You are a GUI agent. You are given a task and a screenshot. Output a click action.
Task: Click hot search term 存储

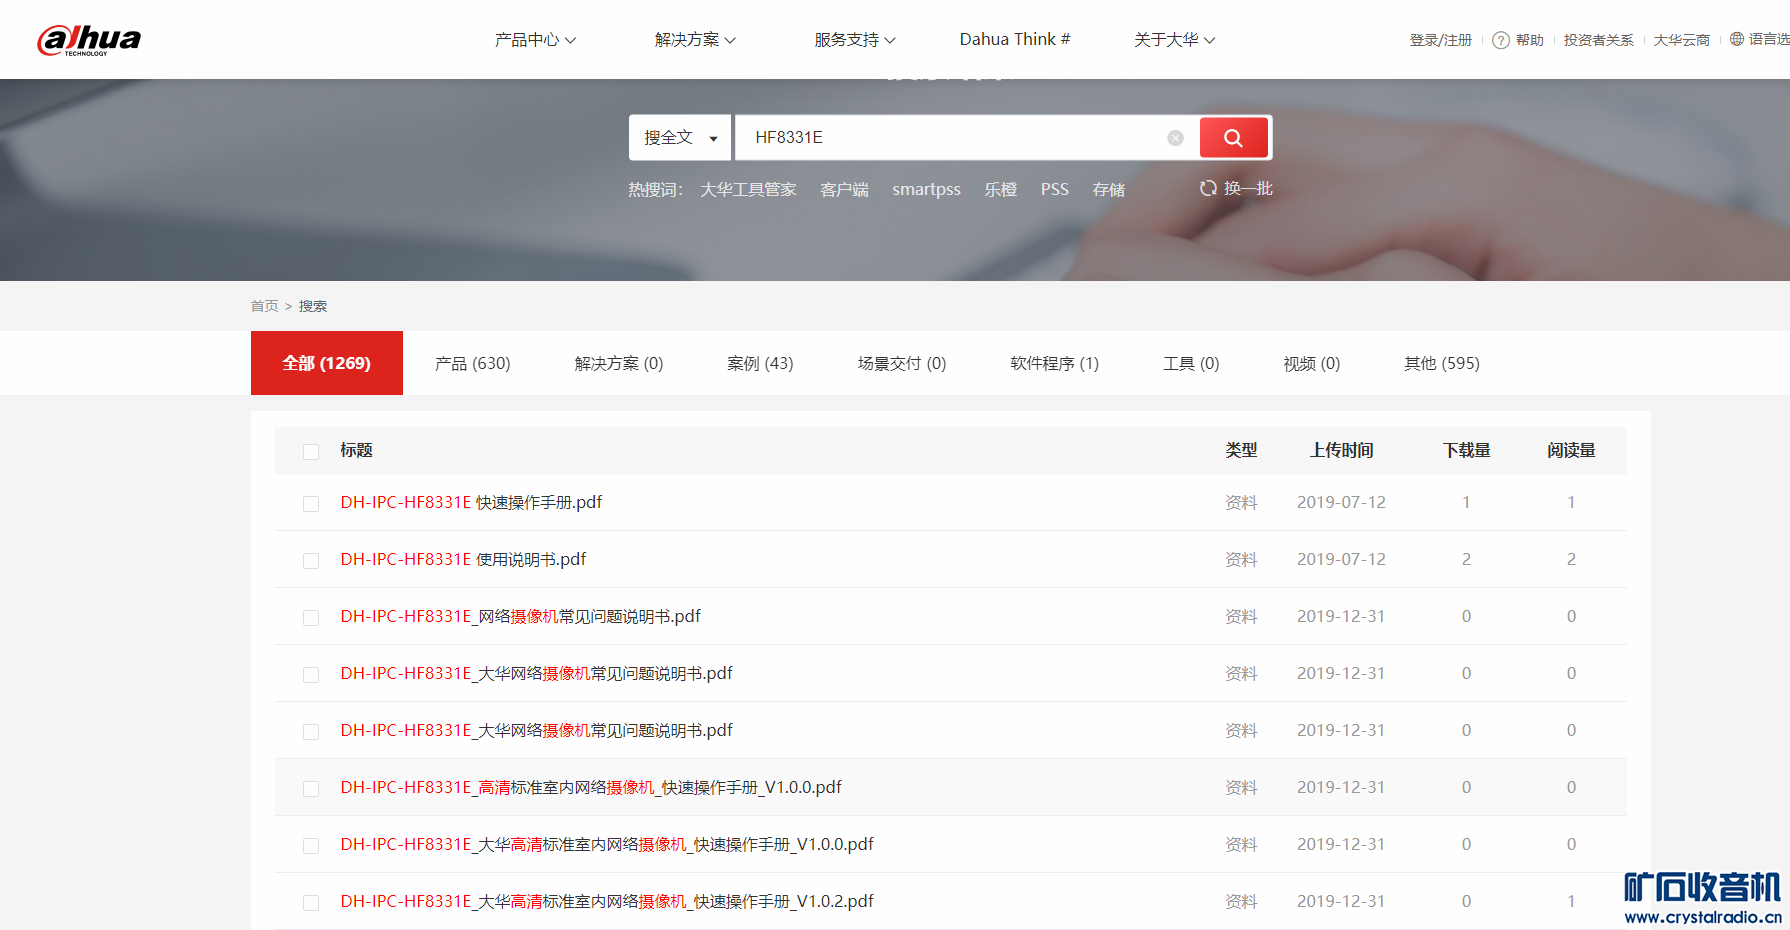click(x=1109, y=189)
